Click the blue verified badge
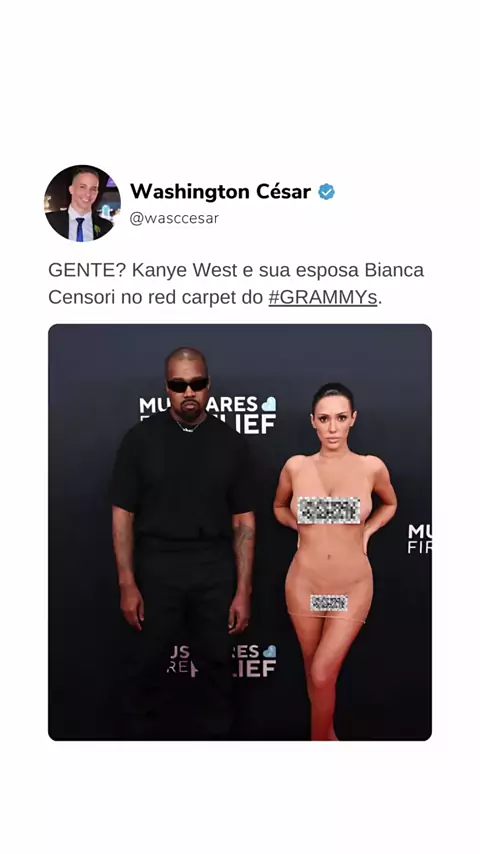The image size is (480, 854). click(326, 192)
